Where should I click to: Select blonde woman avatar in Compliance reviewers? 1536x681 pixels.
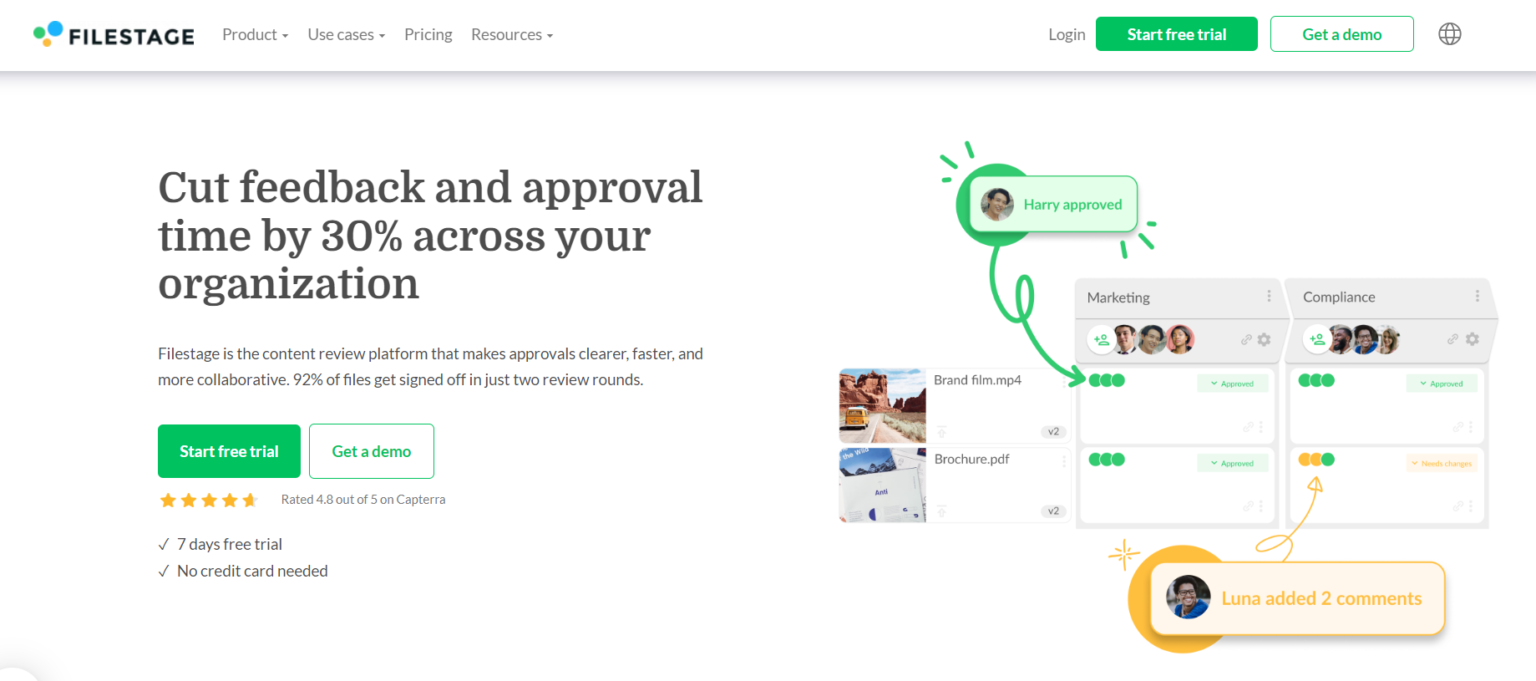click(x=1389, y=339)
